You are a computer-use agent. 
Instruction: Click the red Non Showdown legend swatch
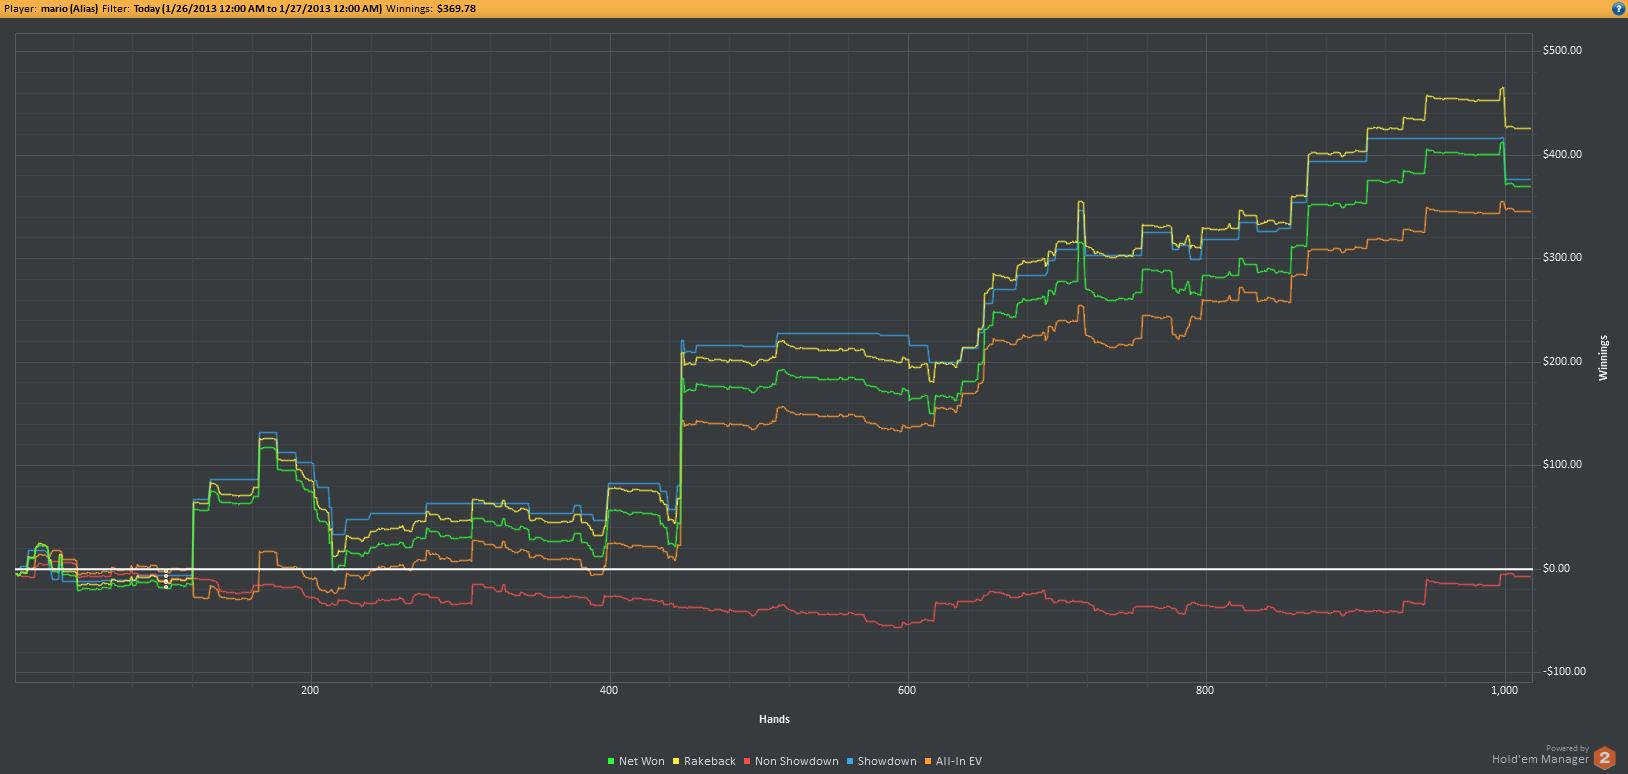[748, 762]
